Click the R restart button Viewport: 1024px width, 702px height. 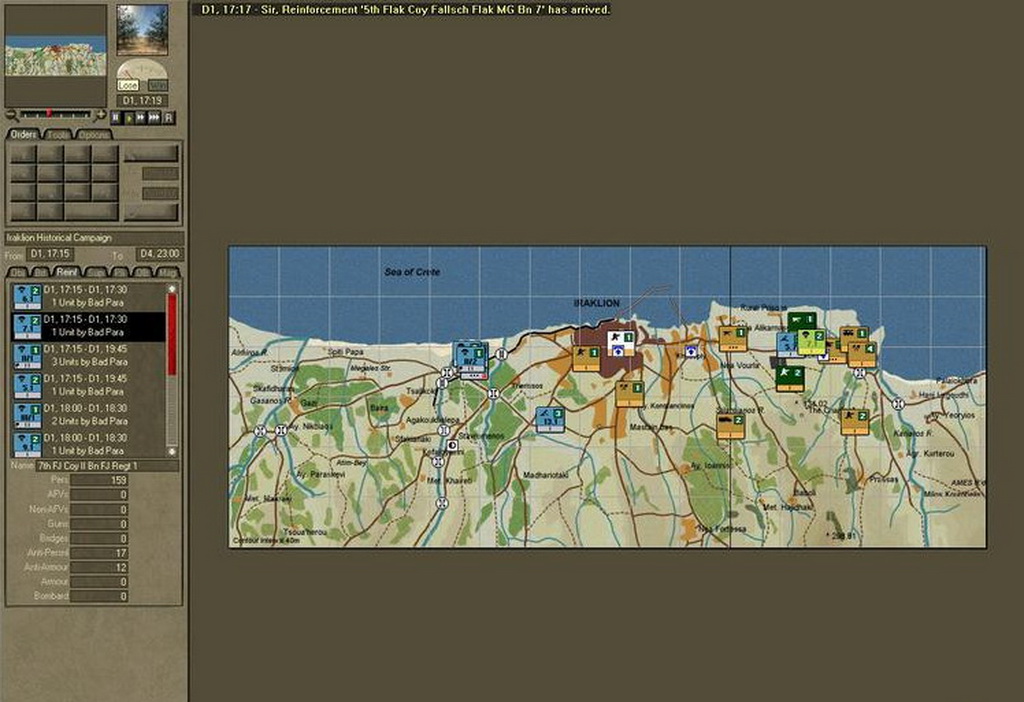[x=168, y=117]
